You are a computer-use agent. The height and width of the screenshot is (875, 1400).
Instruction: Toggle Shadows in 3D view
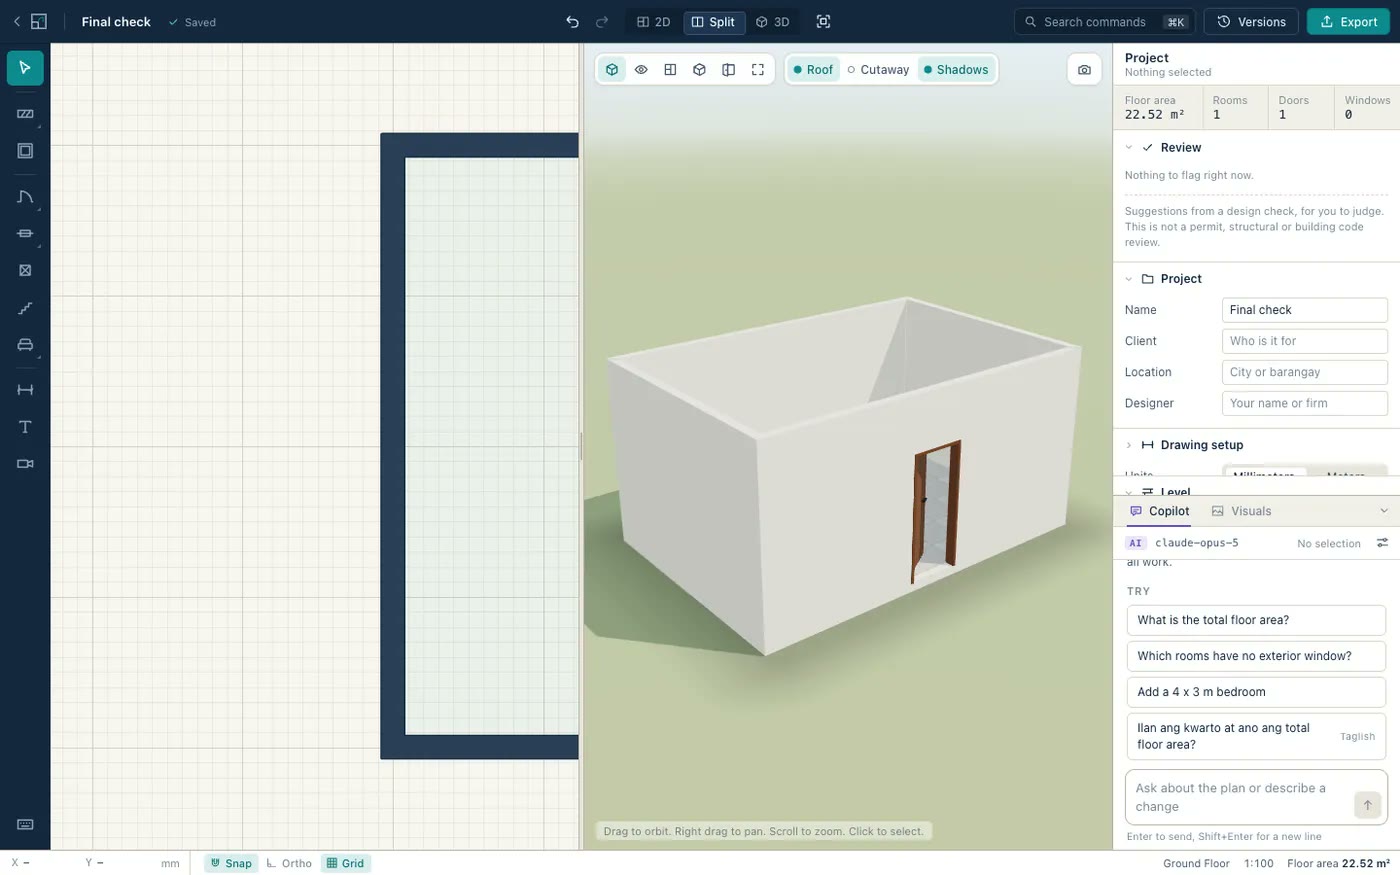956,70
